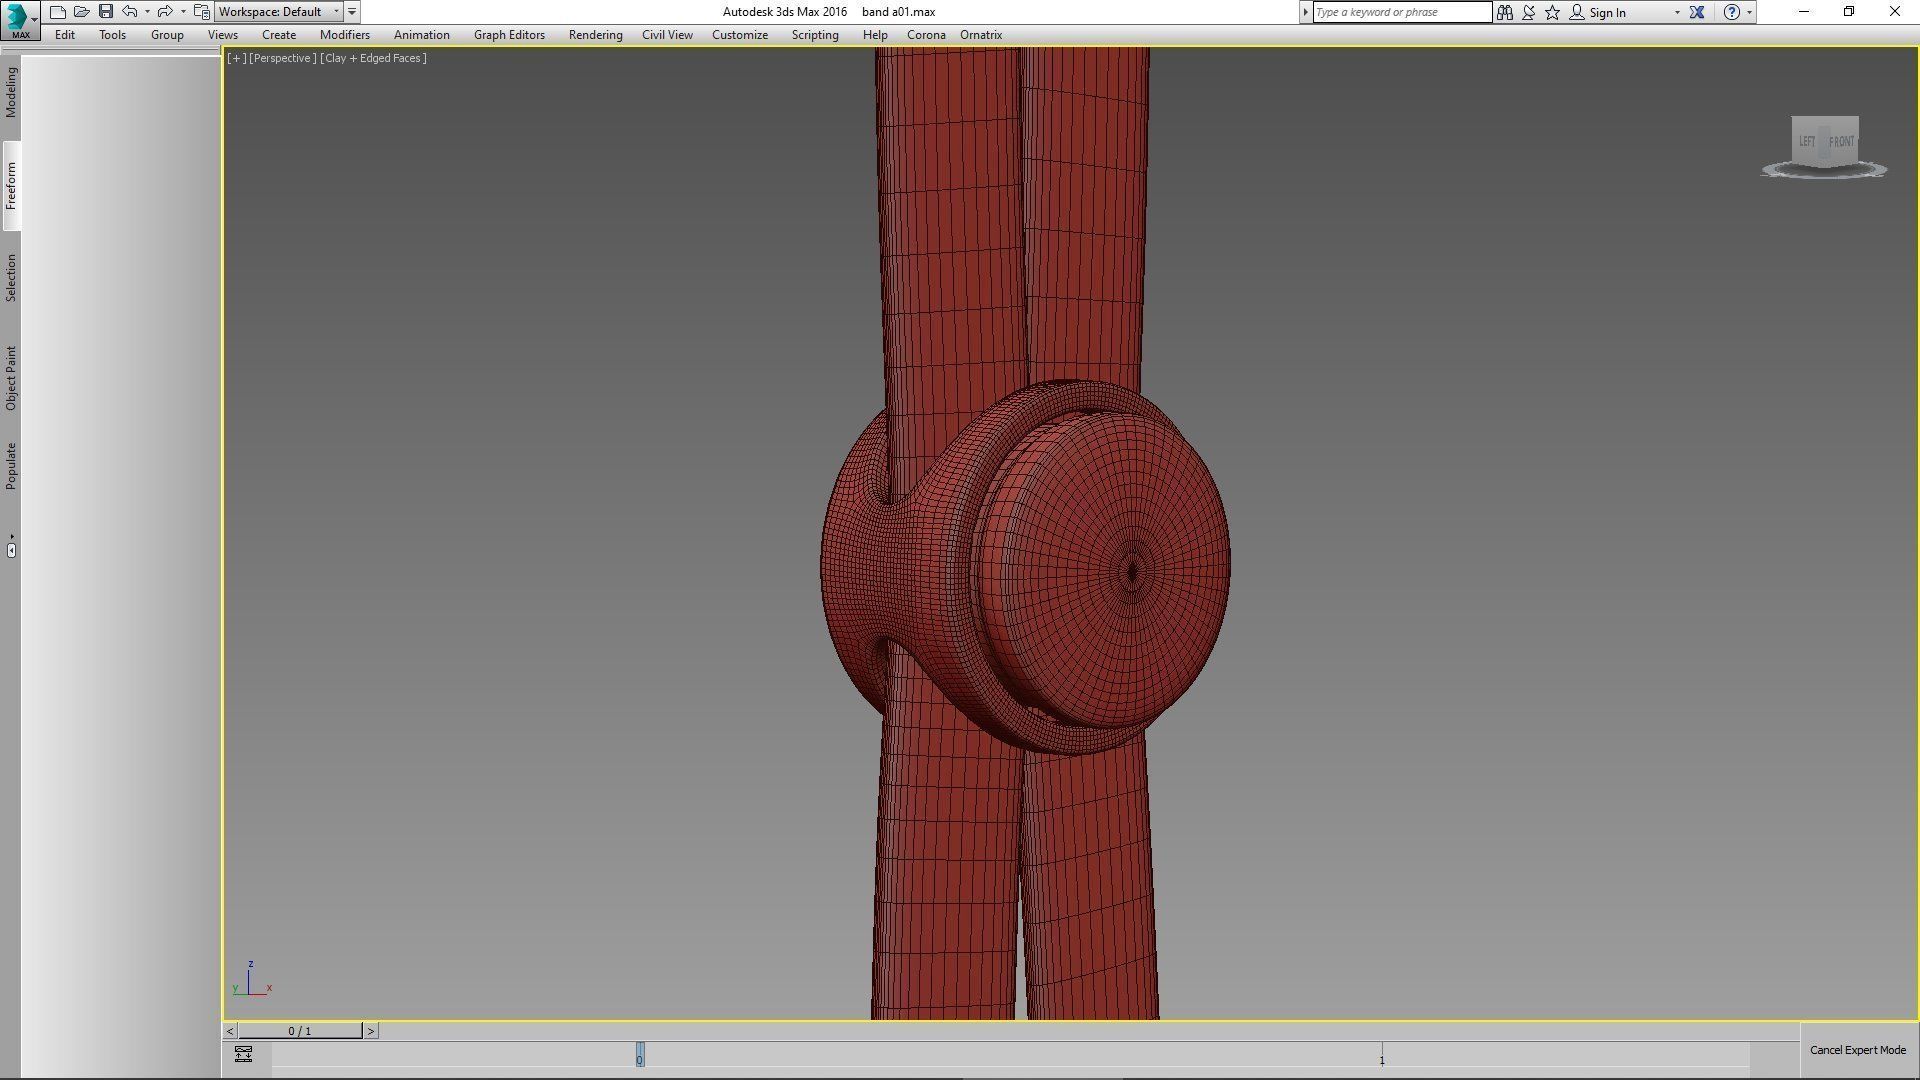1920x1080 pixels.
Task: Open the Group menu
Action: [167, 35]
